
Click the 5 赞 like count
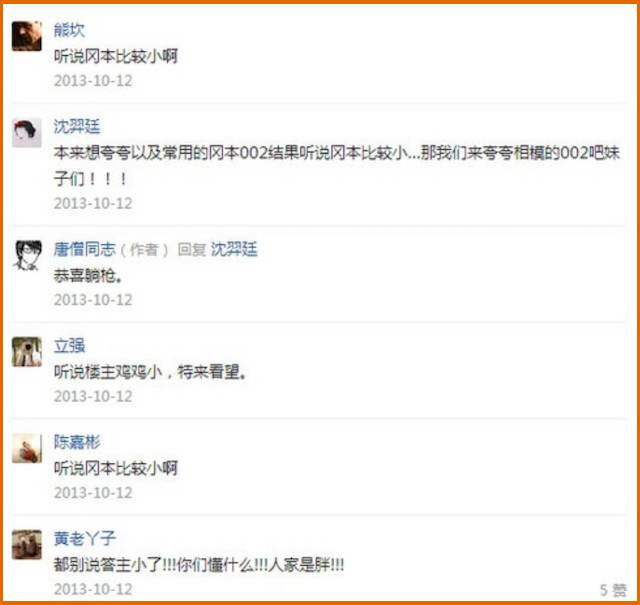click(613, 589)
